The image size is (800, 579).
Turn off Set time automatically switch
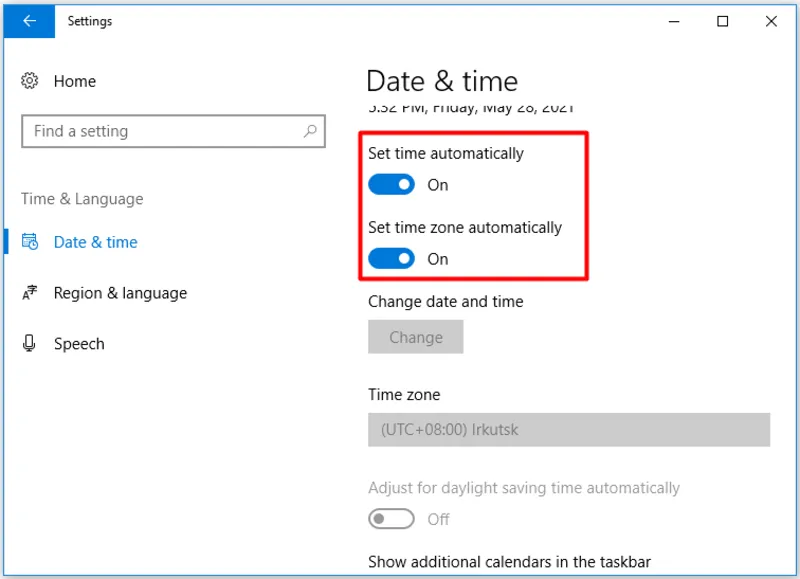pyautogui.click(x=391, y=185)
